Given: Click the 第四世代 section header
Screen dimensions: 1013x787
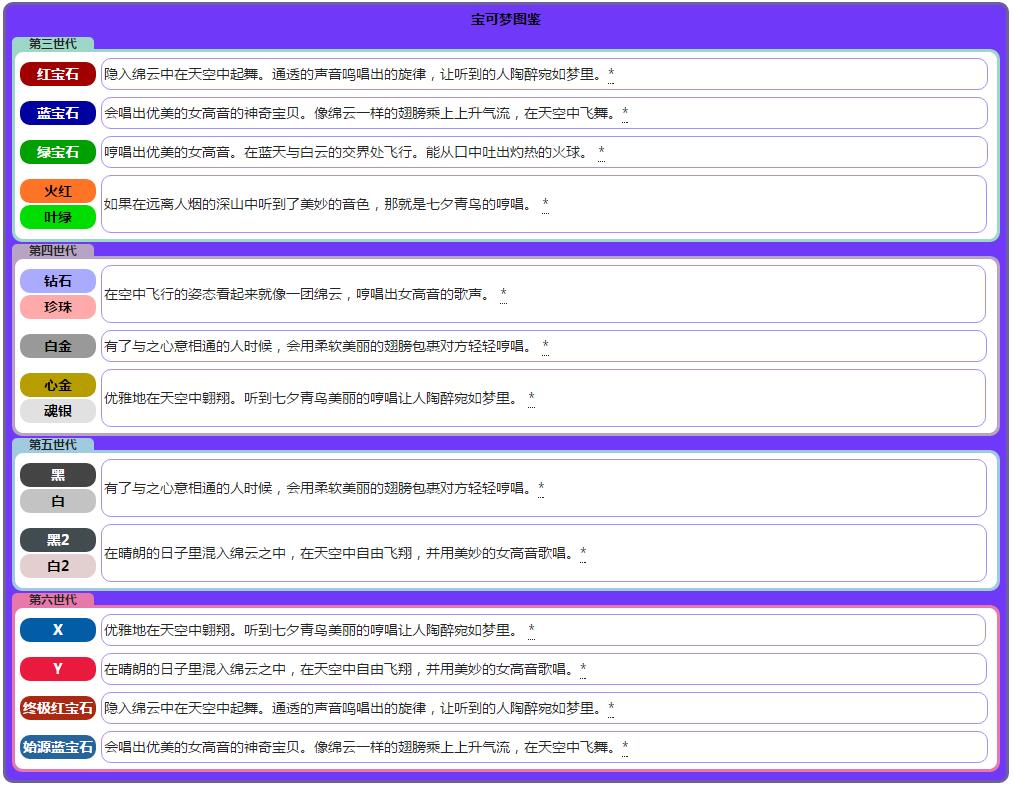Looking at the screenshot, I should coord(53,251).
